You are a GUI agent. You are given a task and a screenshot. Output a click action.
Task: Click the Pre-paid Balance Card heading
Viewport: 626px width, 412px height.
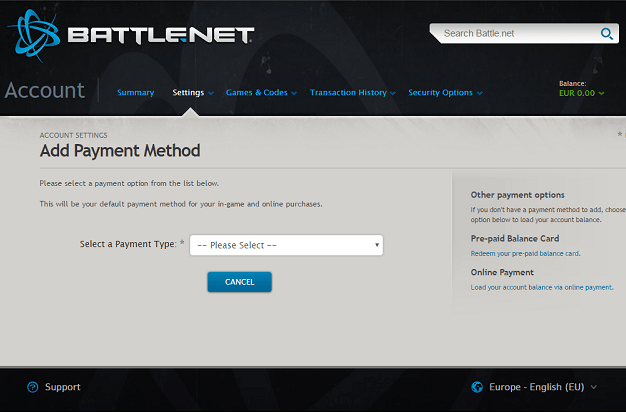[515, 238]
